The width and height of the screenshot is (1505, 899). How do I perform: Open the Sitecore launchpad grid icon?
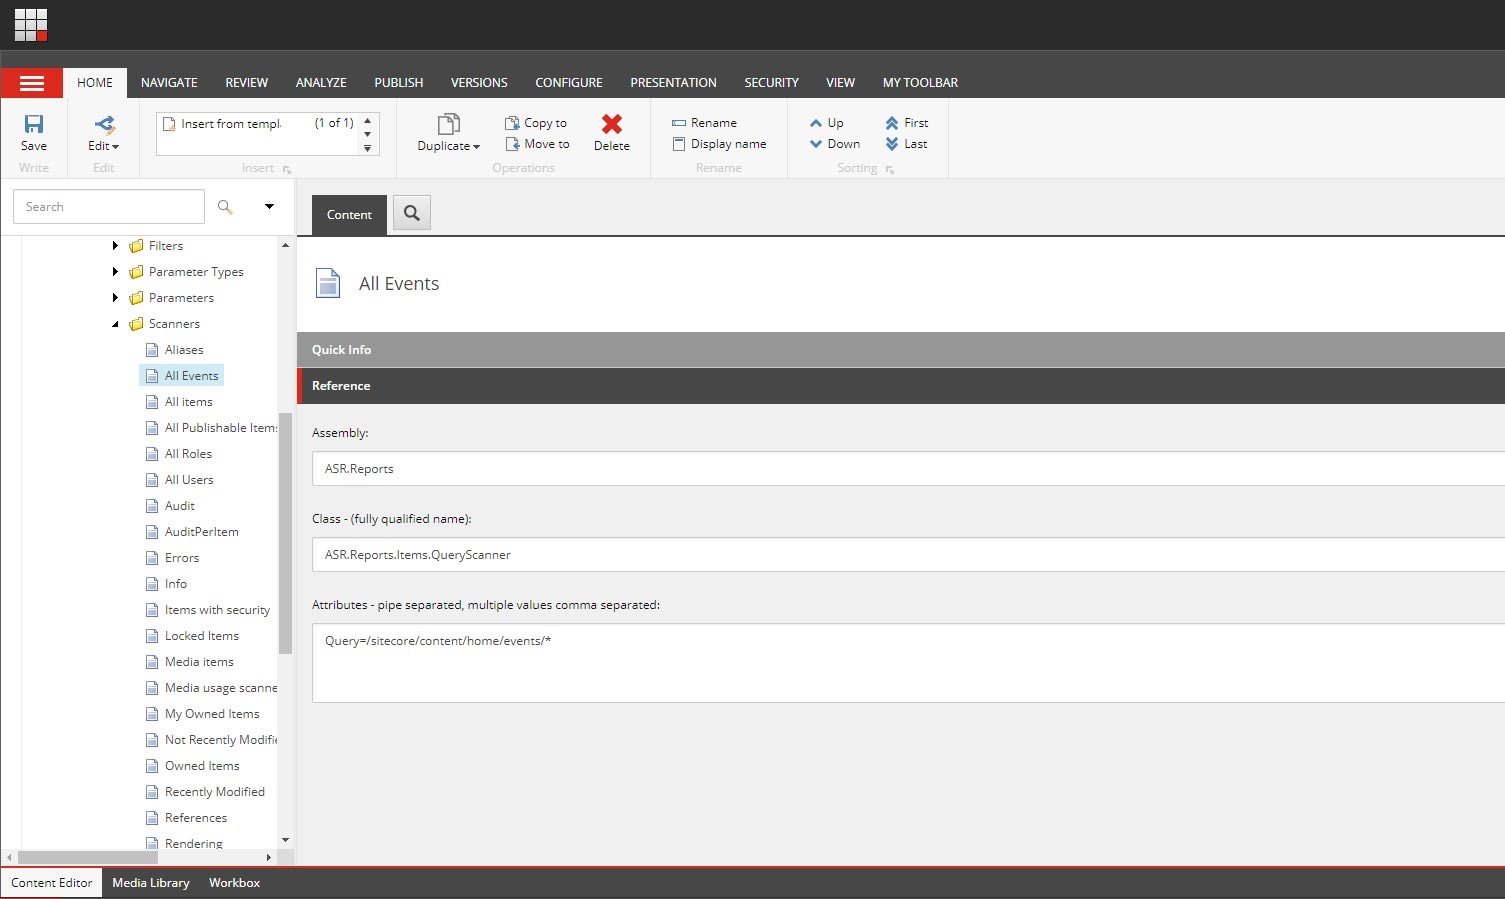pos(31,24)
